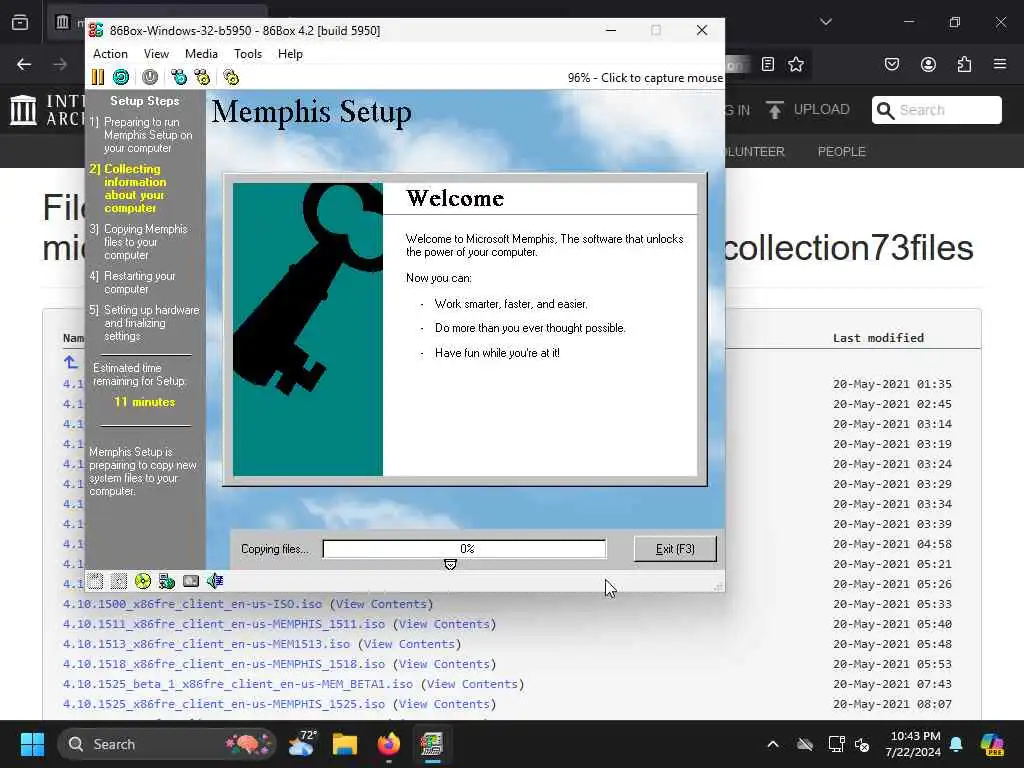Screen dimensions: 1024x768
Task: Open notifications bell icon
Action: click(956, 744)
